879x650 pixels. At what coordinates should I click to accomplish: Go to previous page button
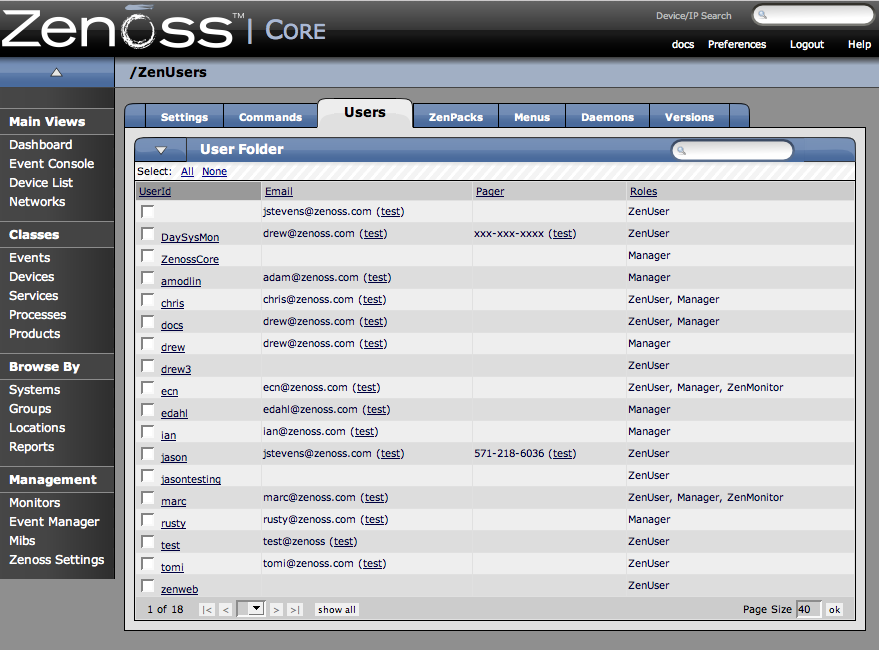point(225,610)
